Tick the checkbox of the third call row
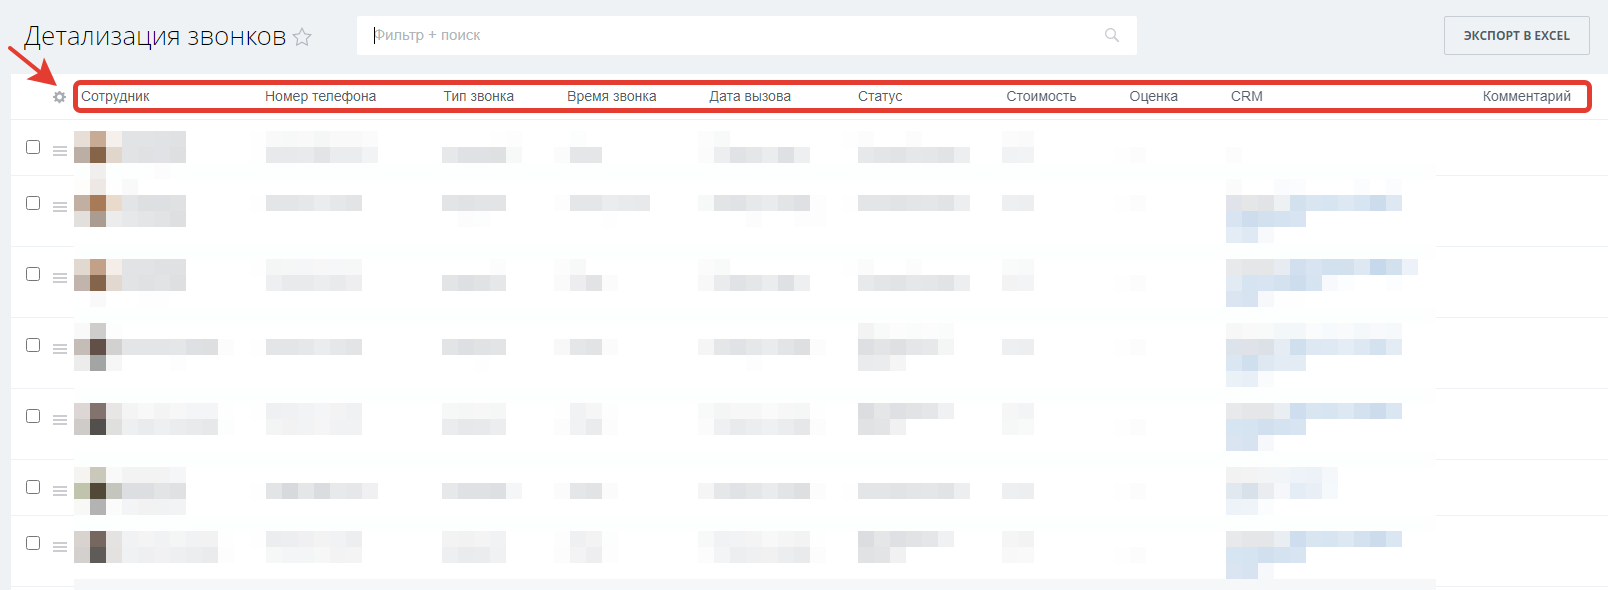This screenshot has height=590, width=1608. click(x=33, y=274)
